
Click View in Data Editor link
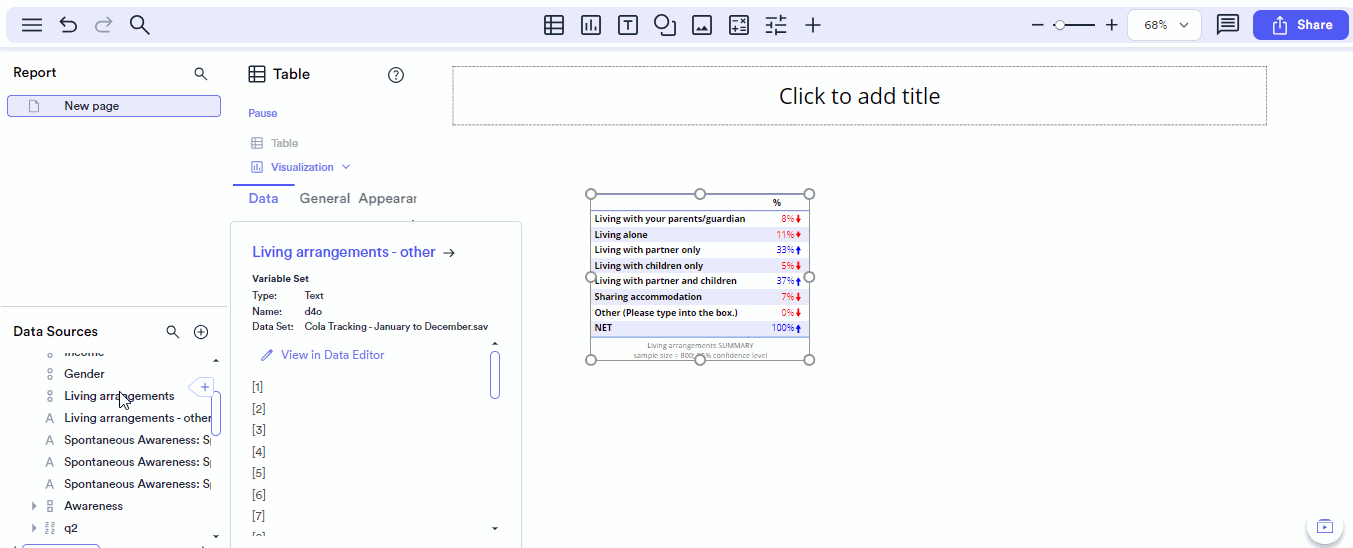click(332, 355)
